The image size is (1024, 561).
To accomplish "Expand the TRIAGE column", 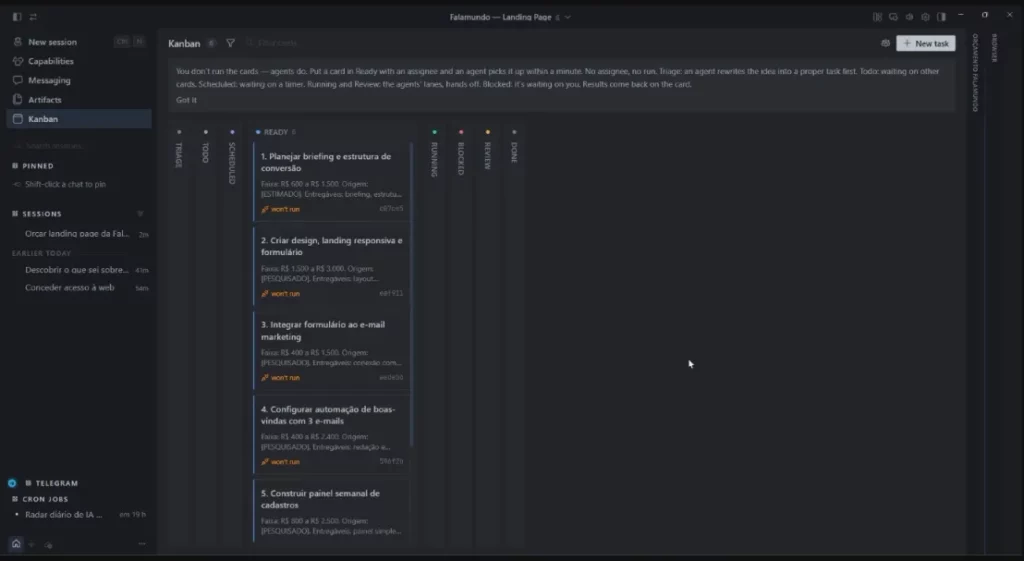I will pyautogui.click(x=179, y=150).
